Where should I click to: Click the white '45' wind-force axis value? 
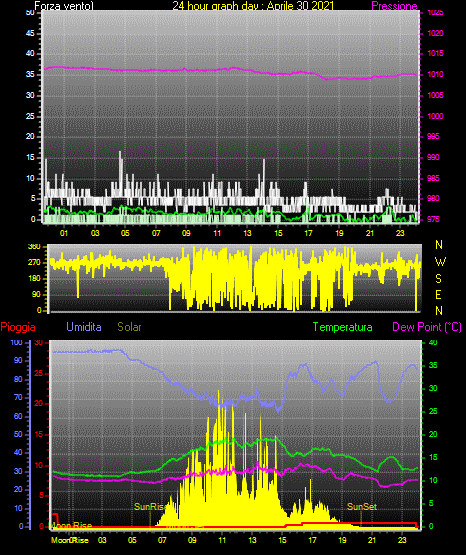tap(30, 33)
